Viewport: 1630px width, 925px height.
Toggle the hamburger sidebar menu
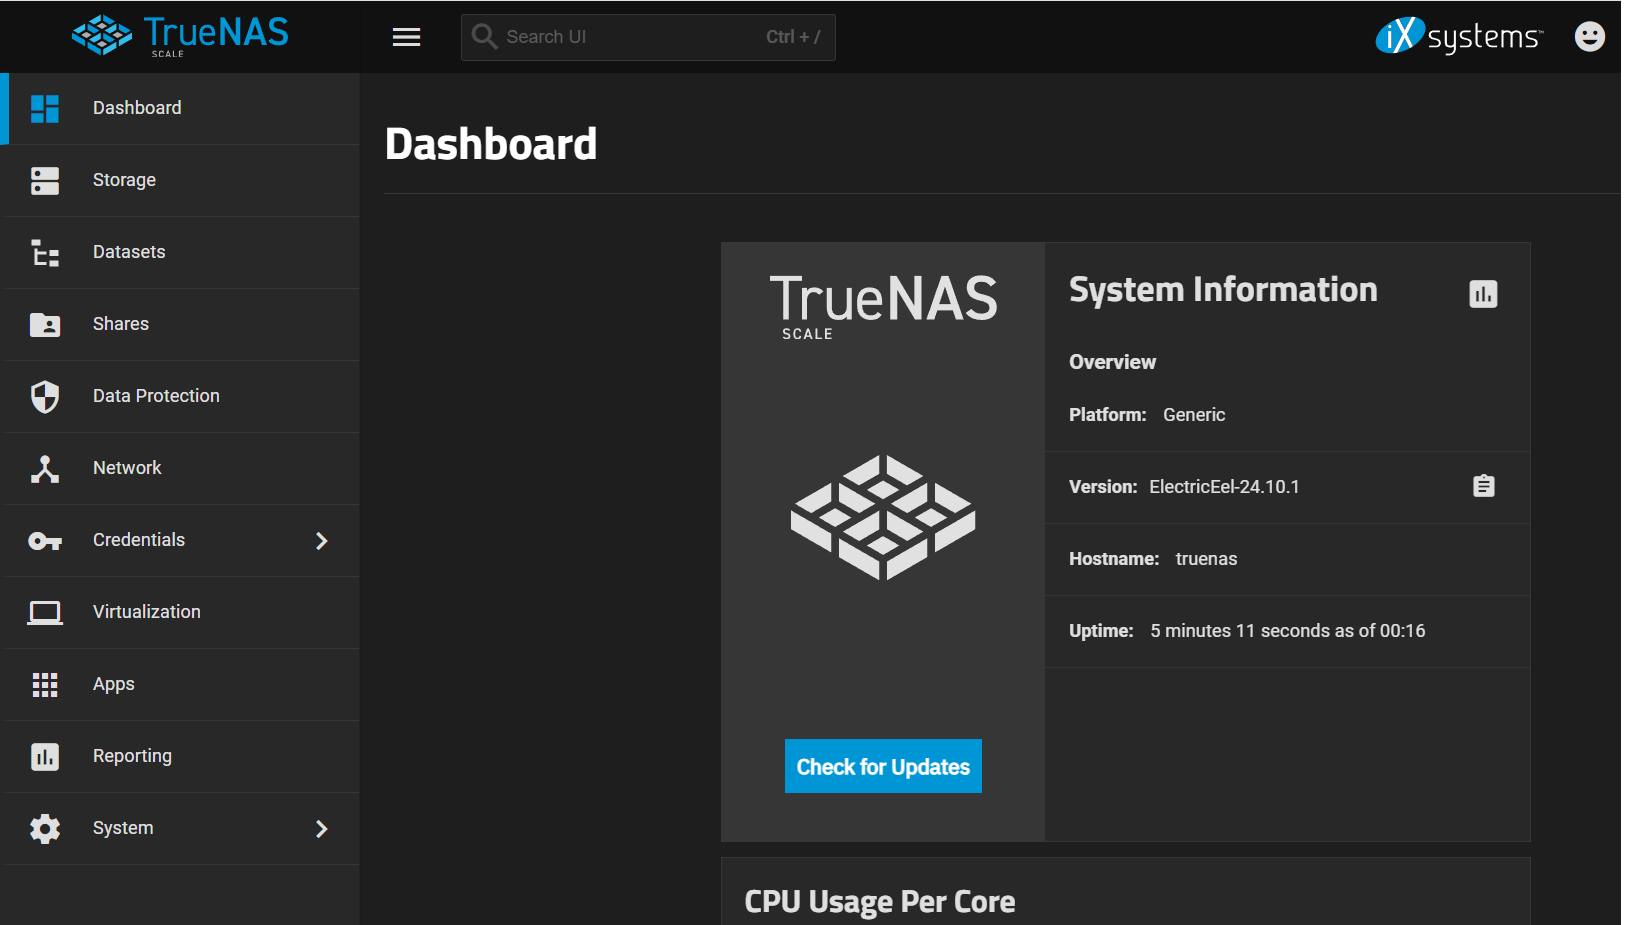coord(406,37)
